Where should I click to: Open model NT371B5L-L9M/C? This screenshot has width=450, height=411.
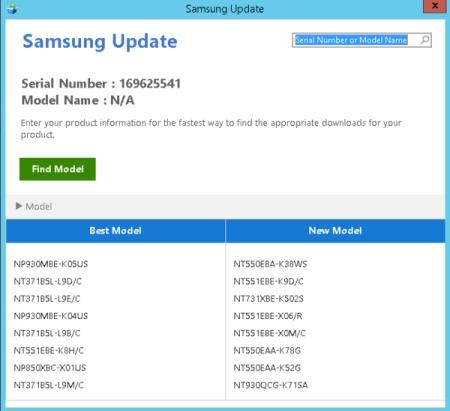pos(49,385)
